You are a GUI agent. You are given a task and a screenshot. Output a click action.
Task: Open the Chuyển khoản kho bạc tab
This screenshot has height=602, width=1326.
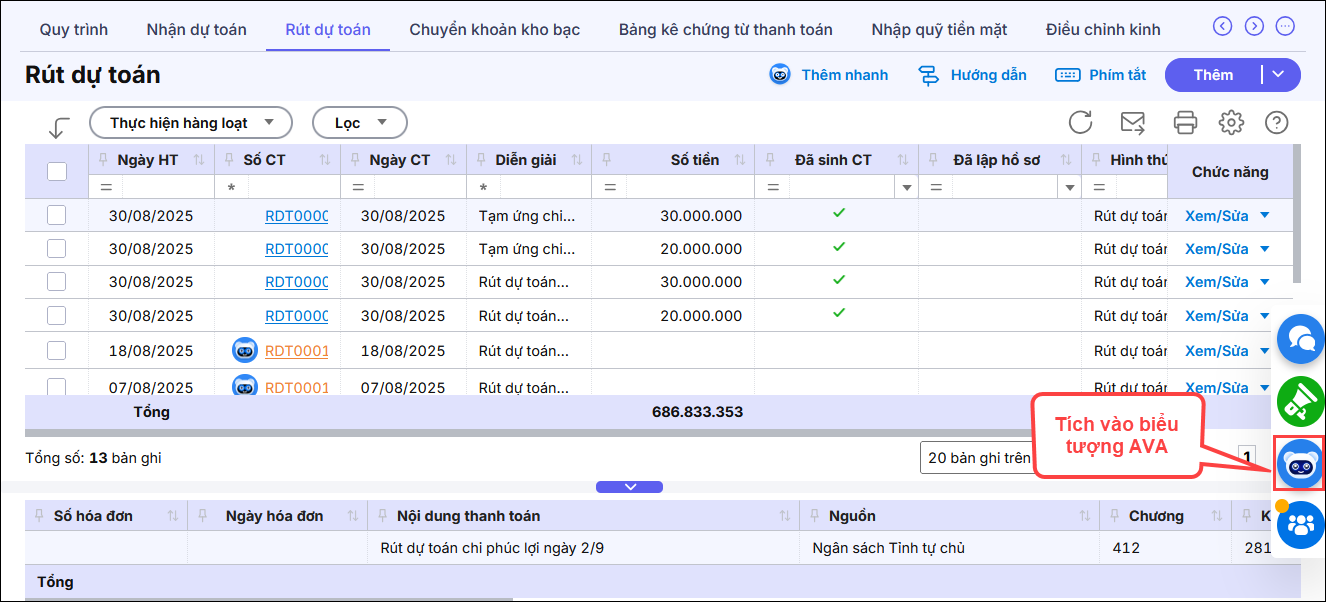[494, 29]
